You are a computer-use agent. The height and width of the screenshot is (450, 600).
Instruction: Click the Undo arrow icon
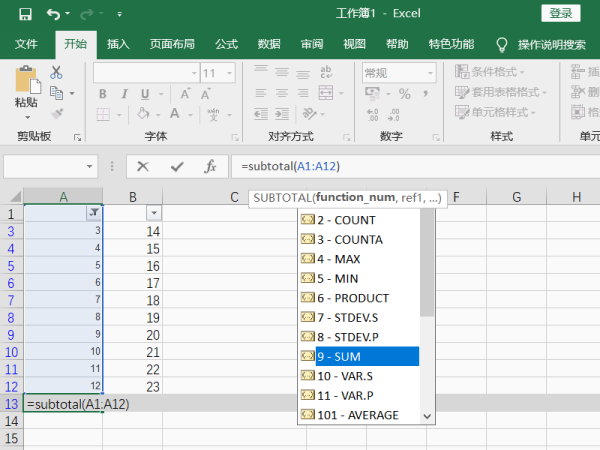click(x=53, y=14)
